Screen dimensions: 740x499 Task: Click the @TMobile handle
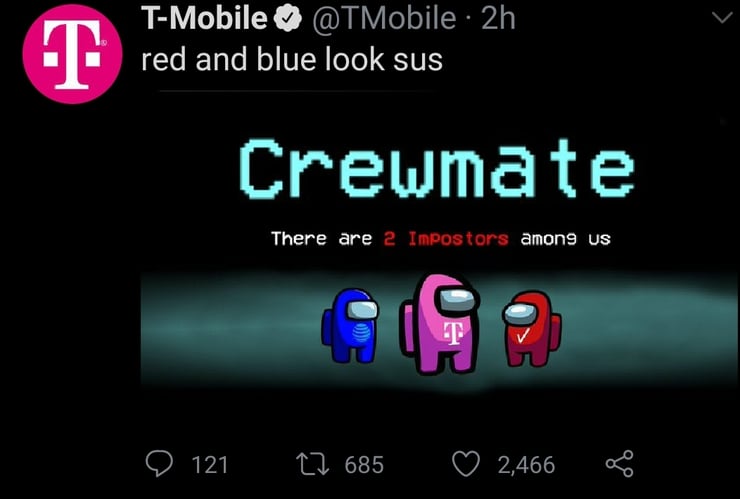click(x=384, y=19)
